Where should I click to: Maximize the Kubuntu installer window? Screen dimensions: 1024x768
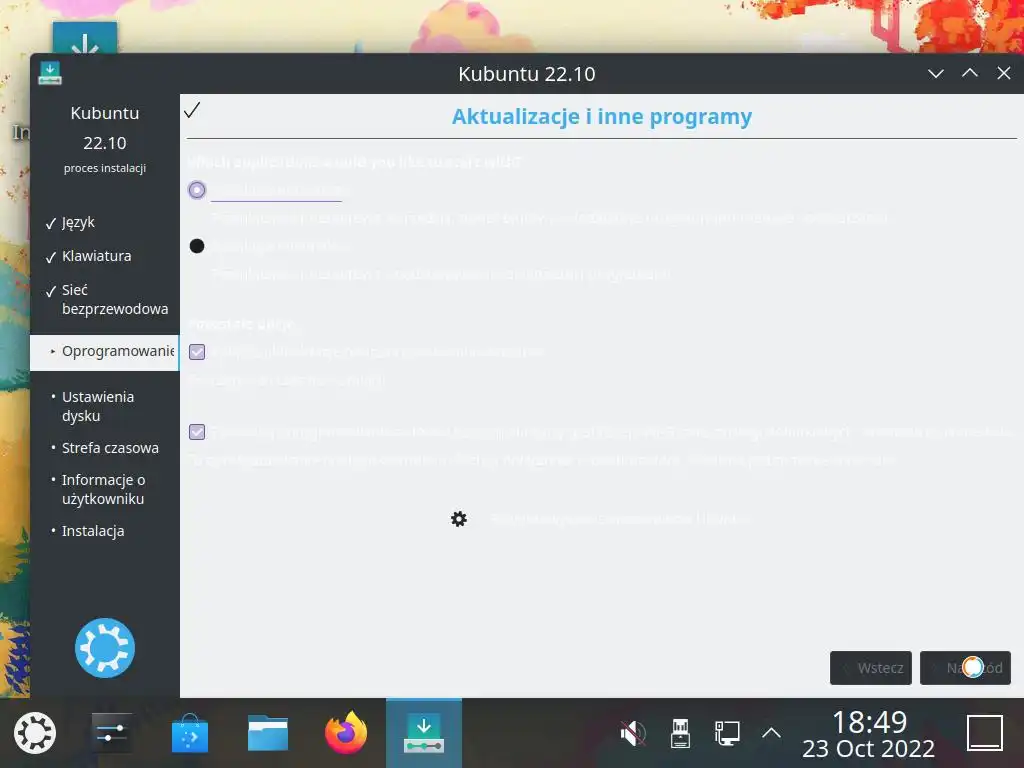[970, 73]
